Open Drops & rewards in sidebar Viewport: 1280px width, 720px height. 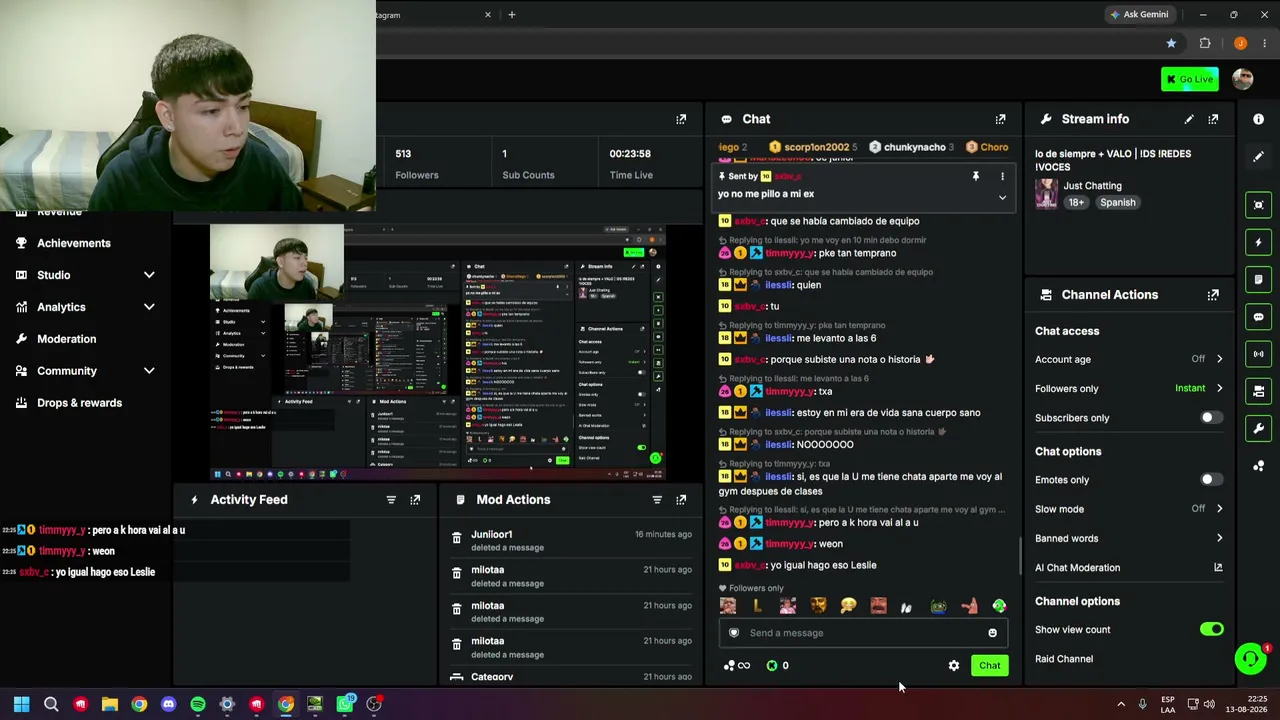[79, 403]
